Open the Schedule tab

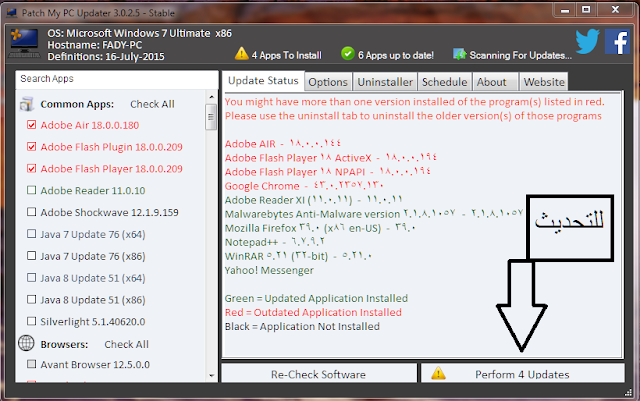(444, 82)
